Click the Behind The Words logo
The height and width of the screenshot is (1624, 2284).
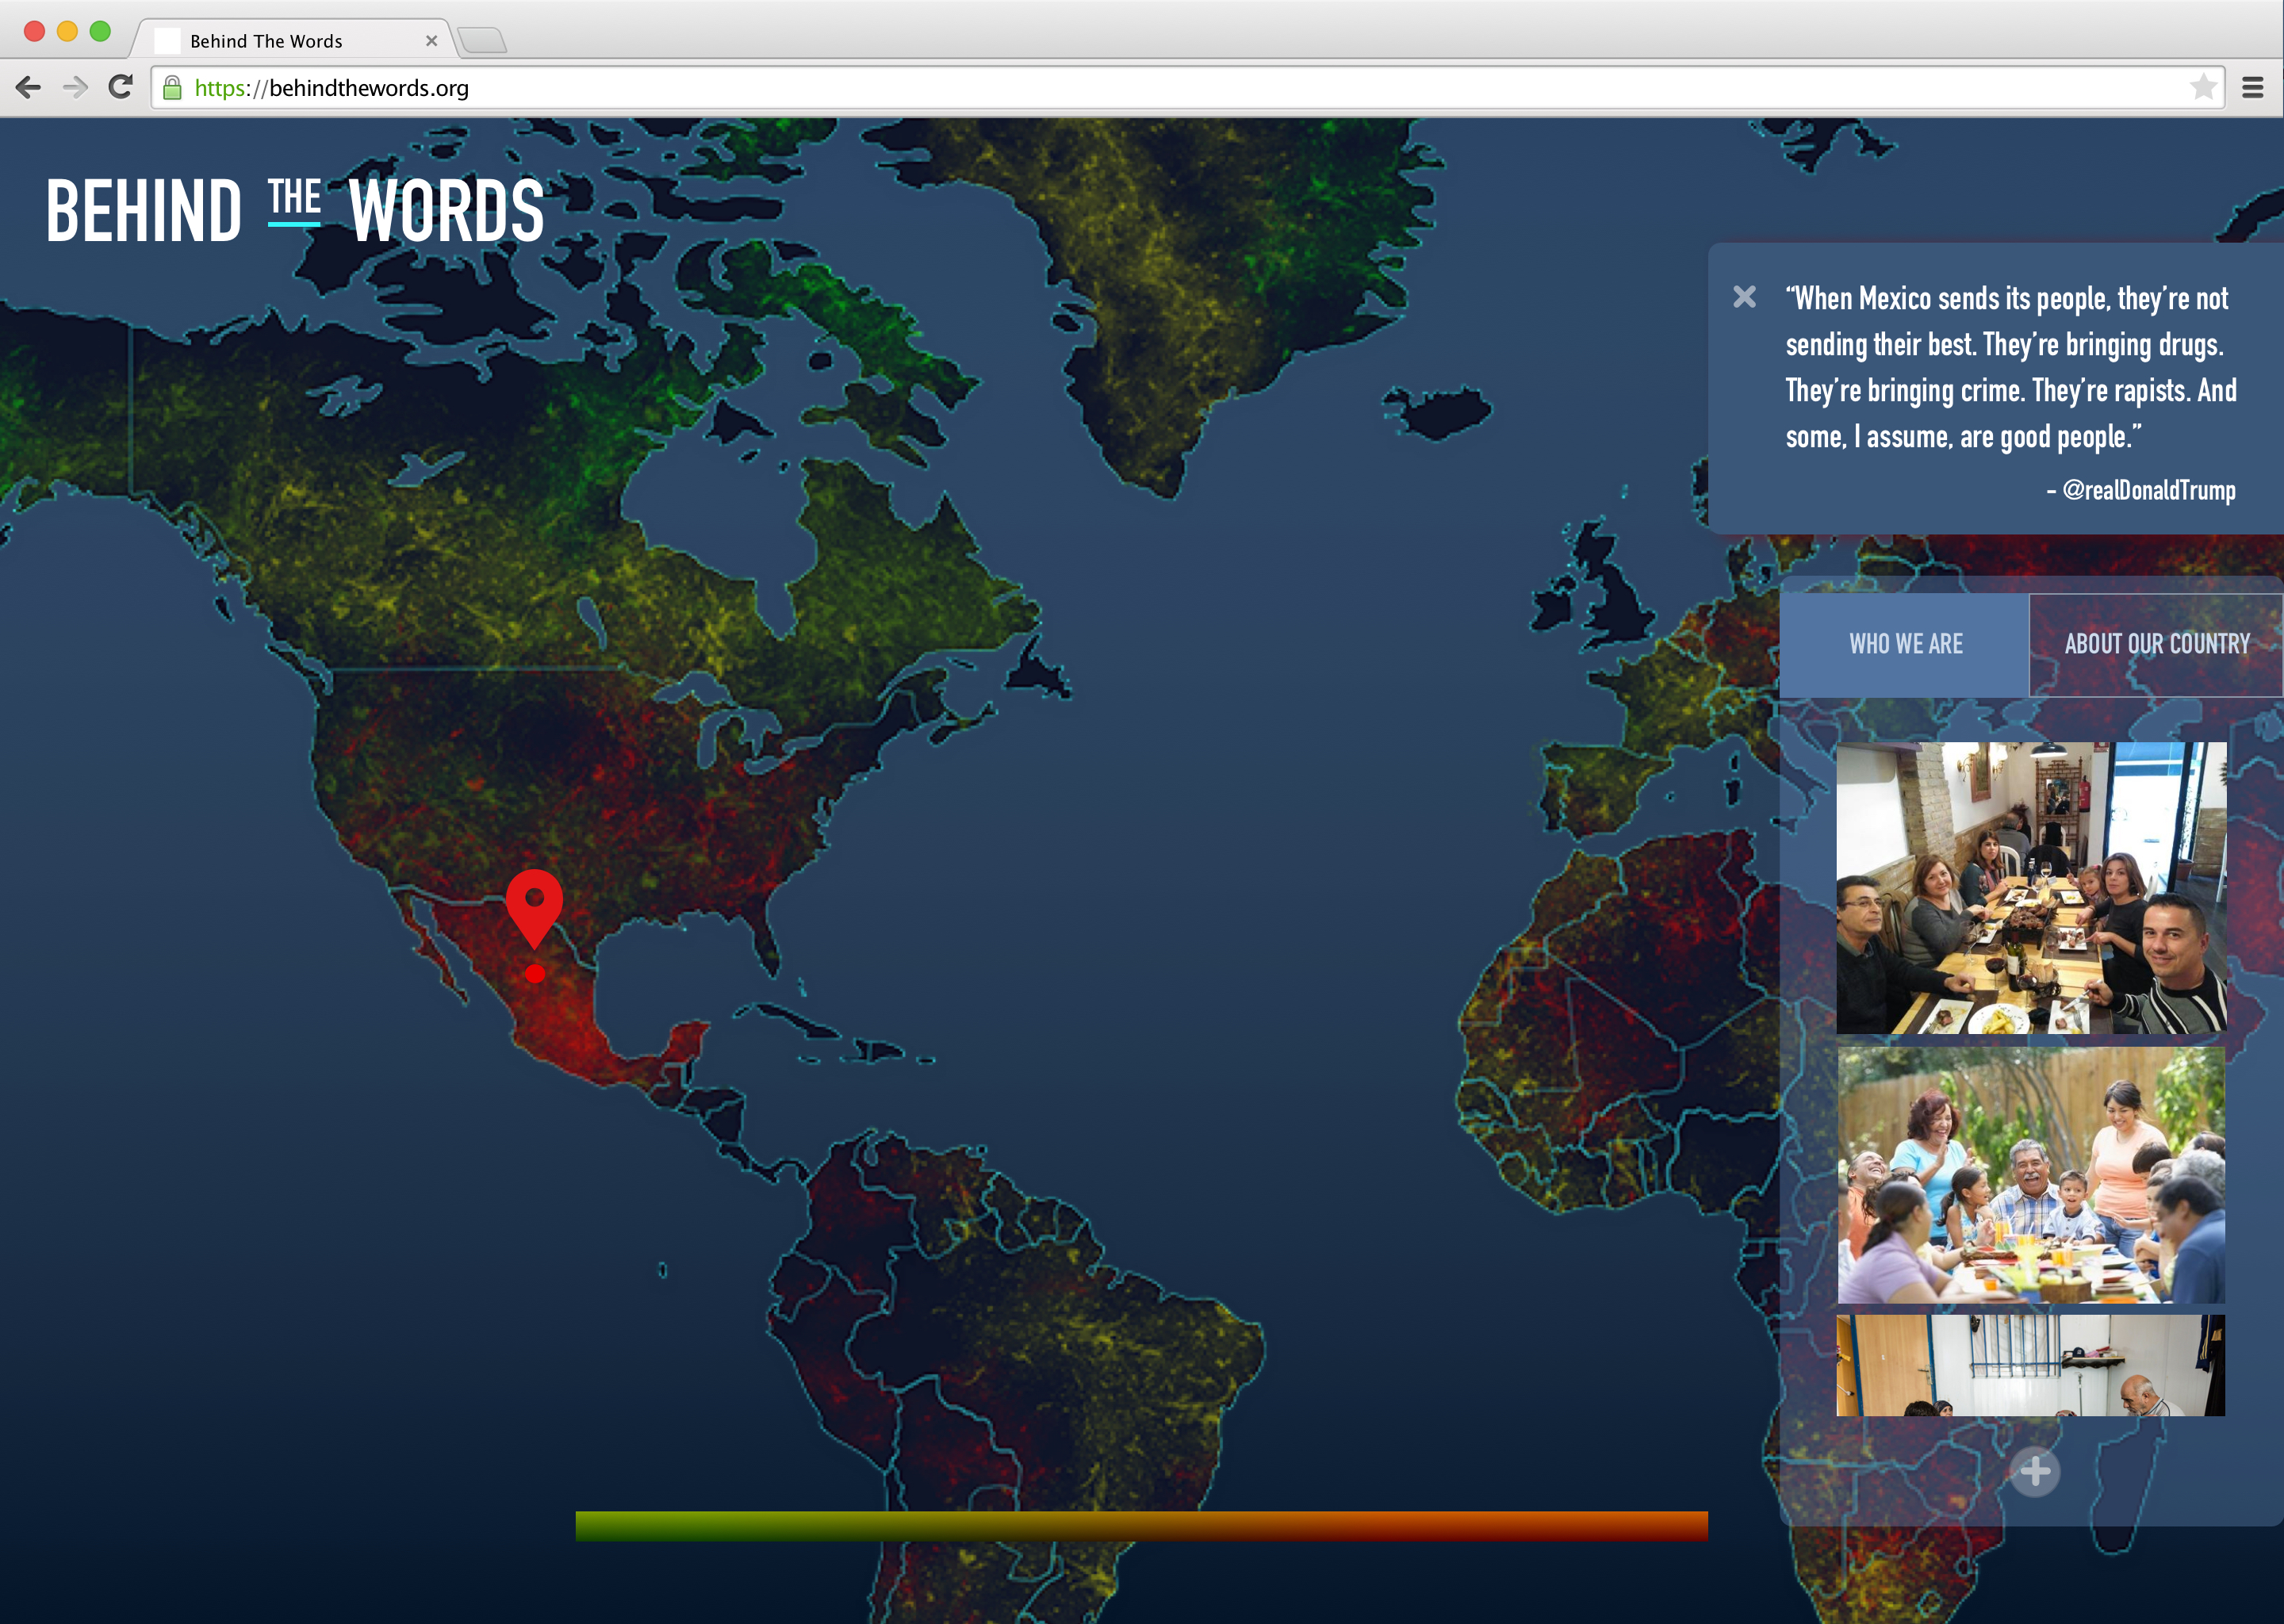[295, 210]
